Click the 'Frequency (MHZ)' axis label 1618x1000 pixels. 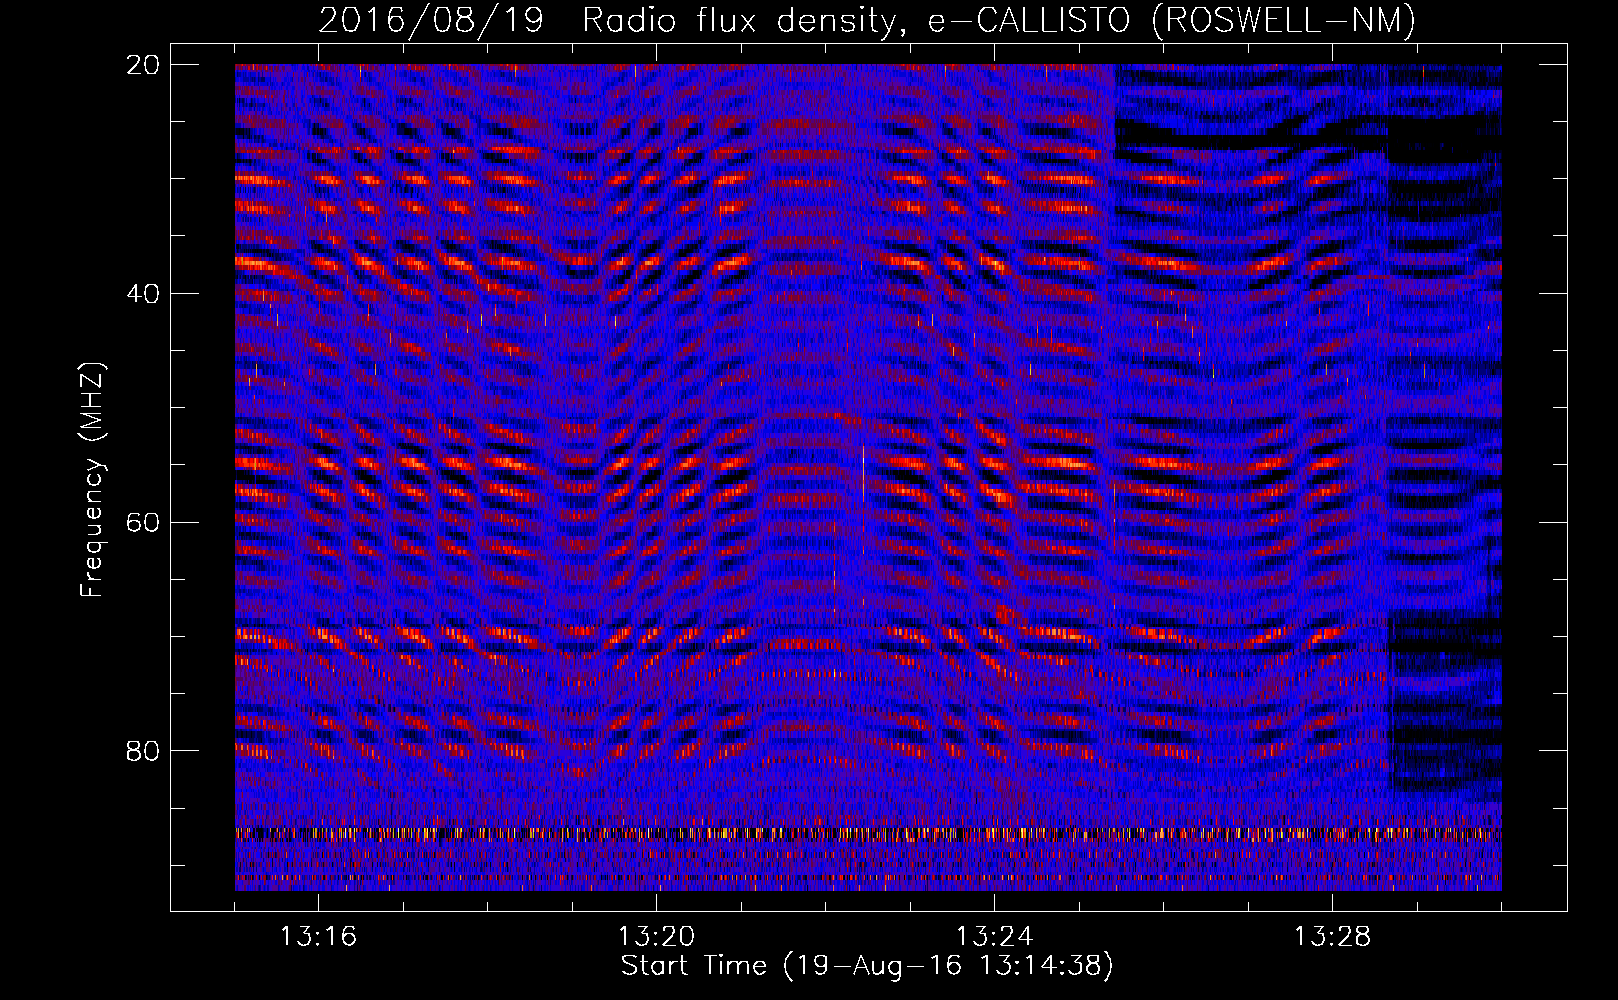coord(92,480)
